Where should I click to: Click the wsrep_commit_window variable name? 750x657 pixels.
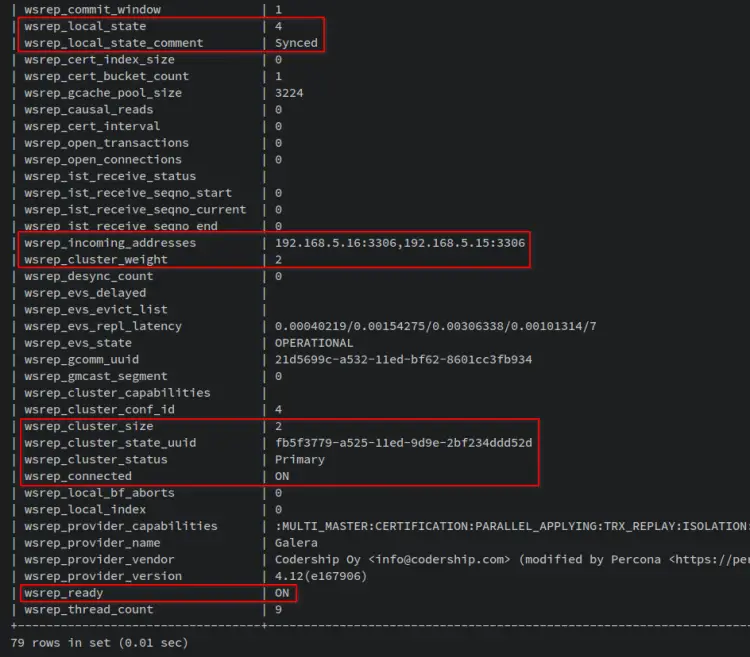click(x=93, y=10)
